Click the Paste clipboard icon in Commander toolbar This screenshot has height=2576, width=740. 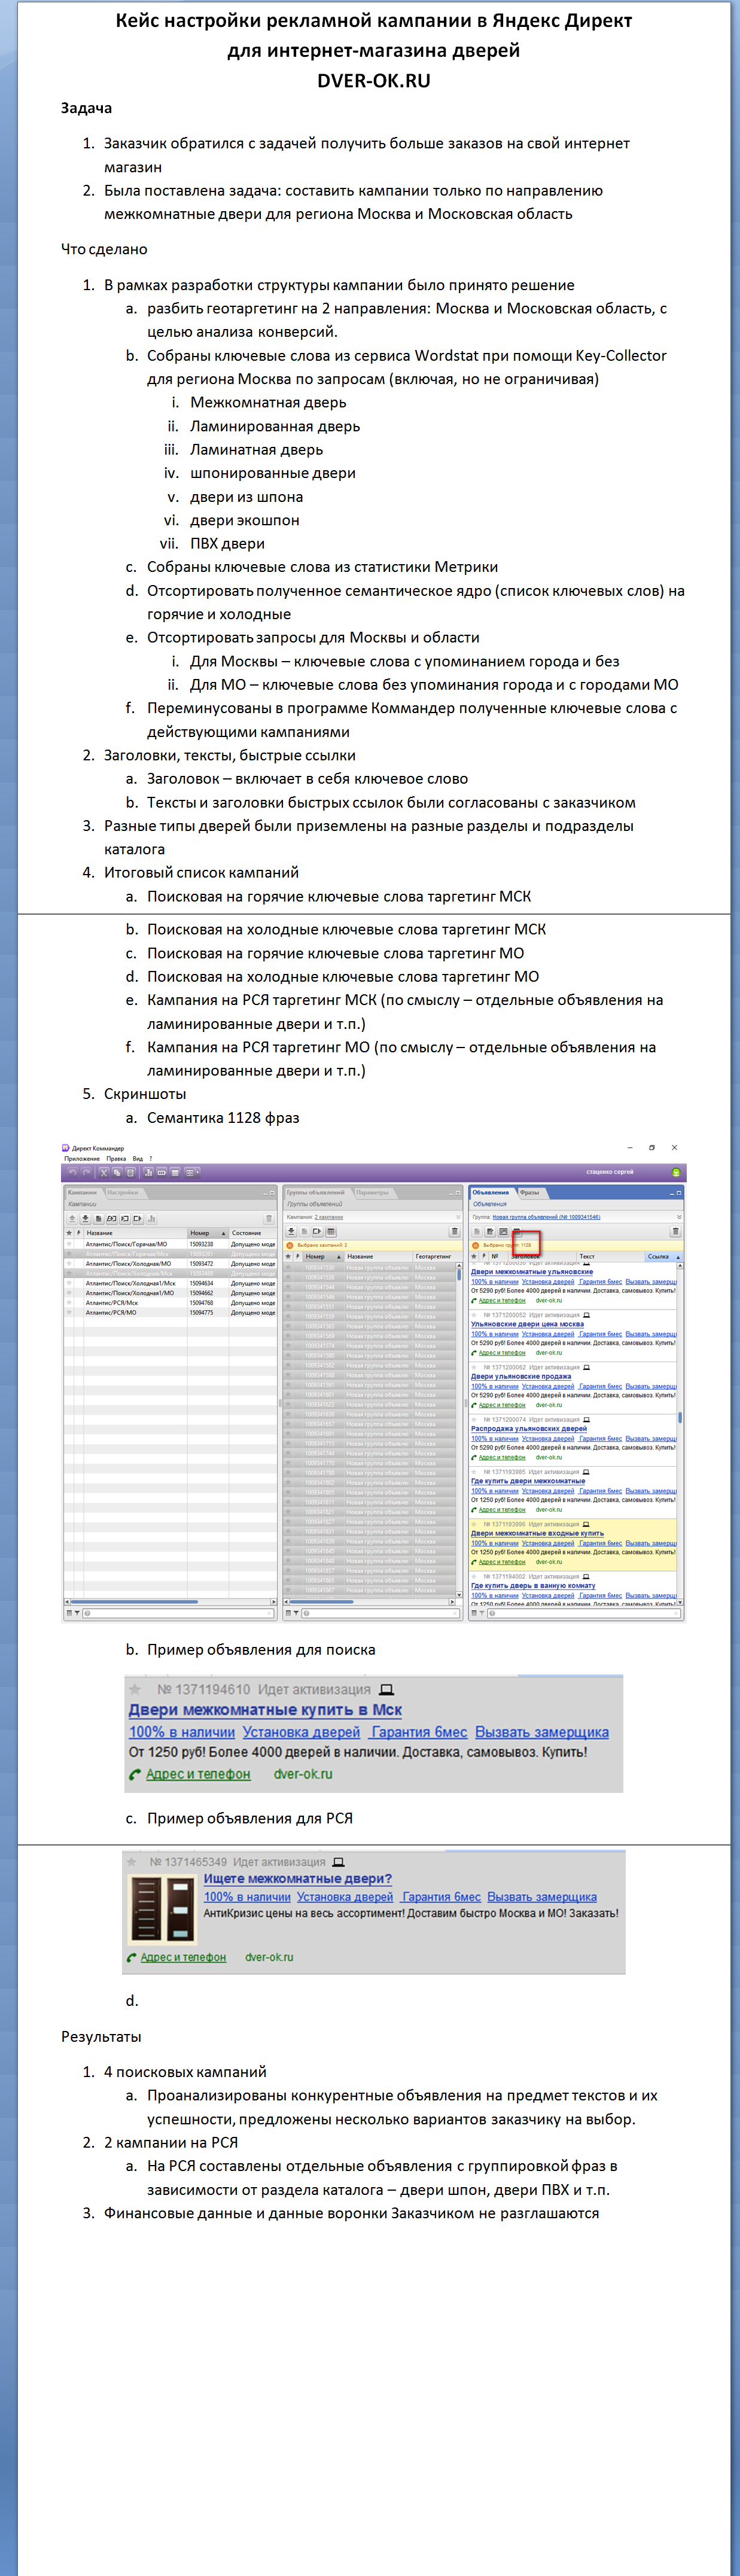click(x=131, y=1172)
